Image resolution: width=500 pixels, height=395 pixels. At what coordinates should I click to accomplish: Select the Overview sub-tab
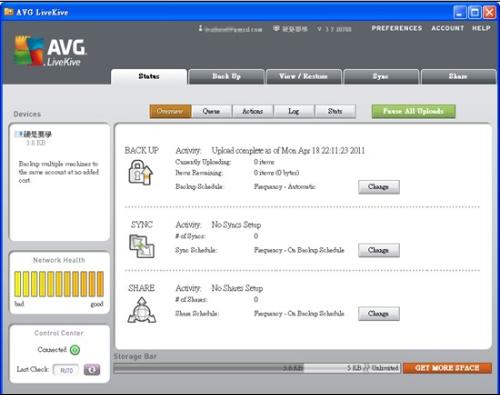(170, 111)
